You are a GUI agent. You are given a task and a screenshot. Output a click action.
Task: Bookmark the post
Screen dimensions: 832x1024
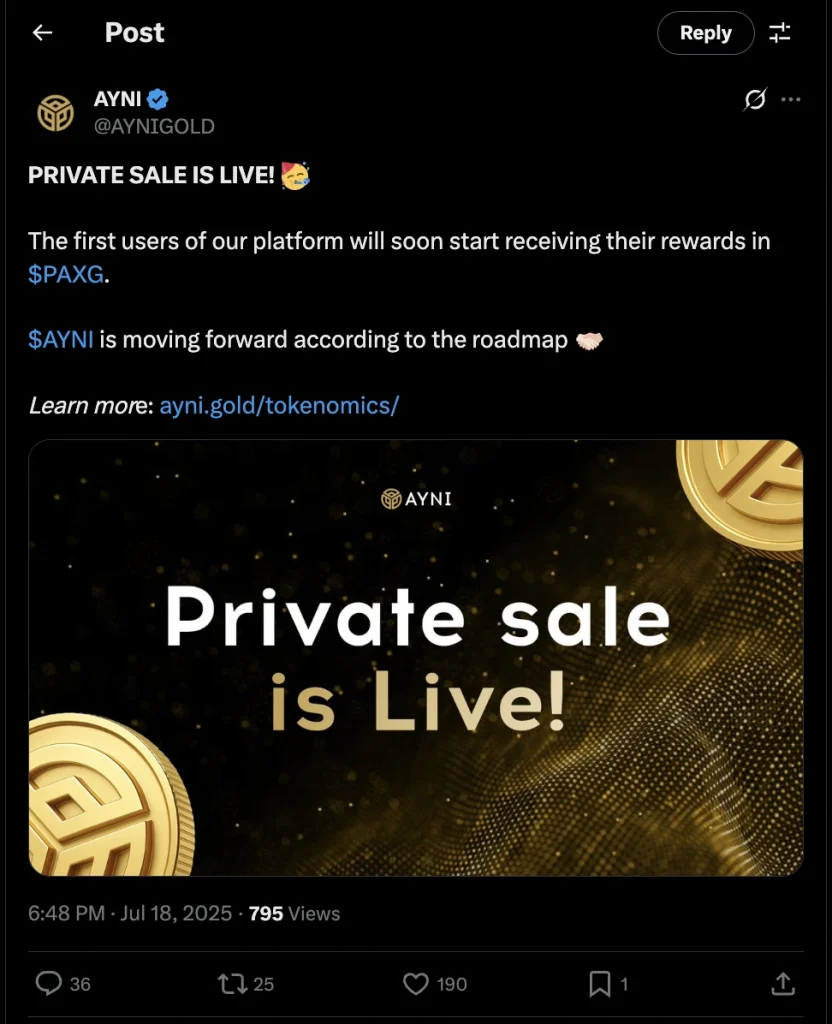click(600, 984)
